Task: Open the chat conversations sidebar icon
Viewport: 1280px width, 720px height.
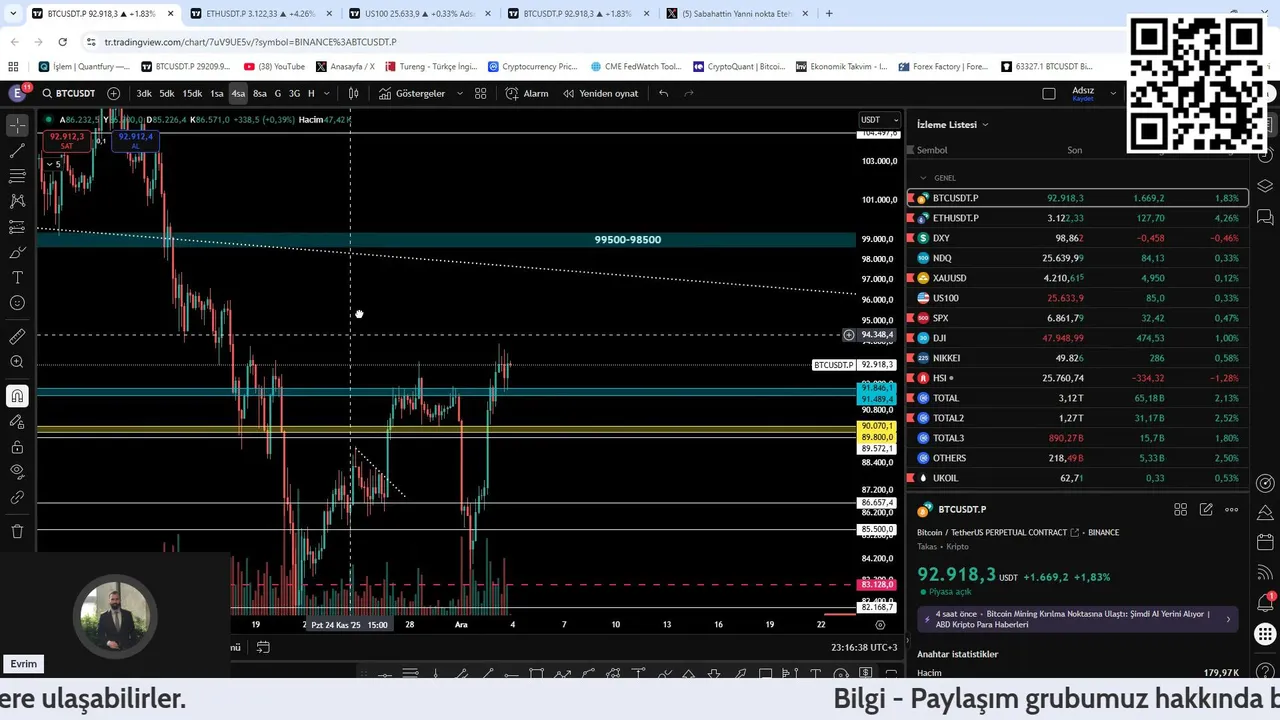Action: tap(1265, 217)
